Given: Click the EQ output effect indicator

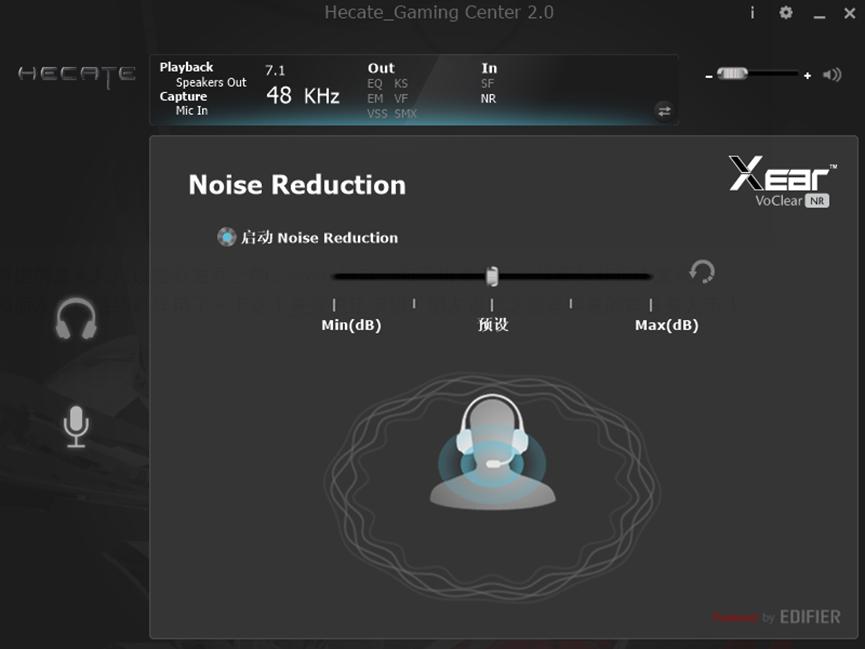Looking at the screenshot, I should point(375,84).
